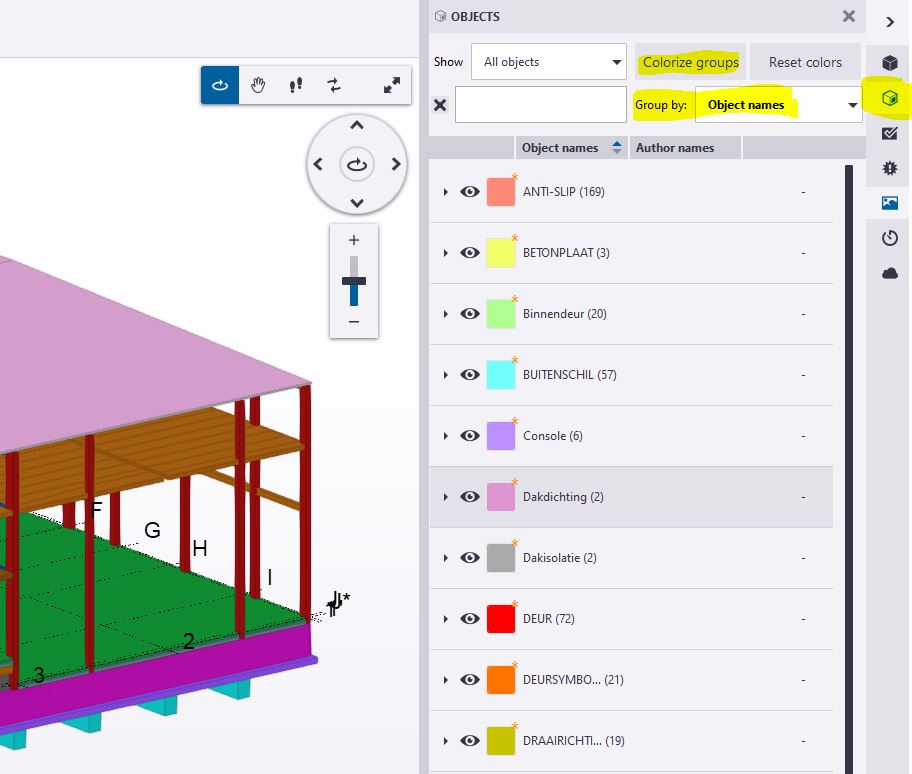Expand the Binnendeur group

pos(446,314)
